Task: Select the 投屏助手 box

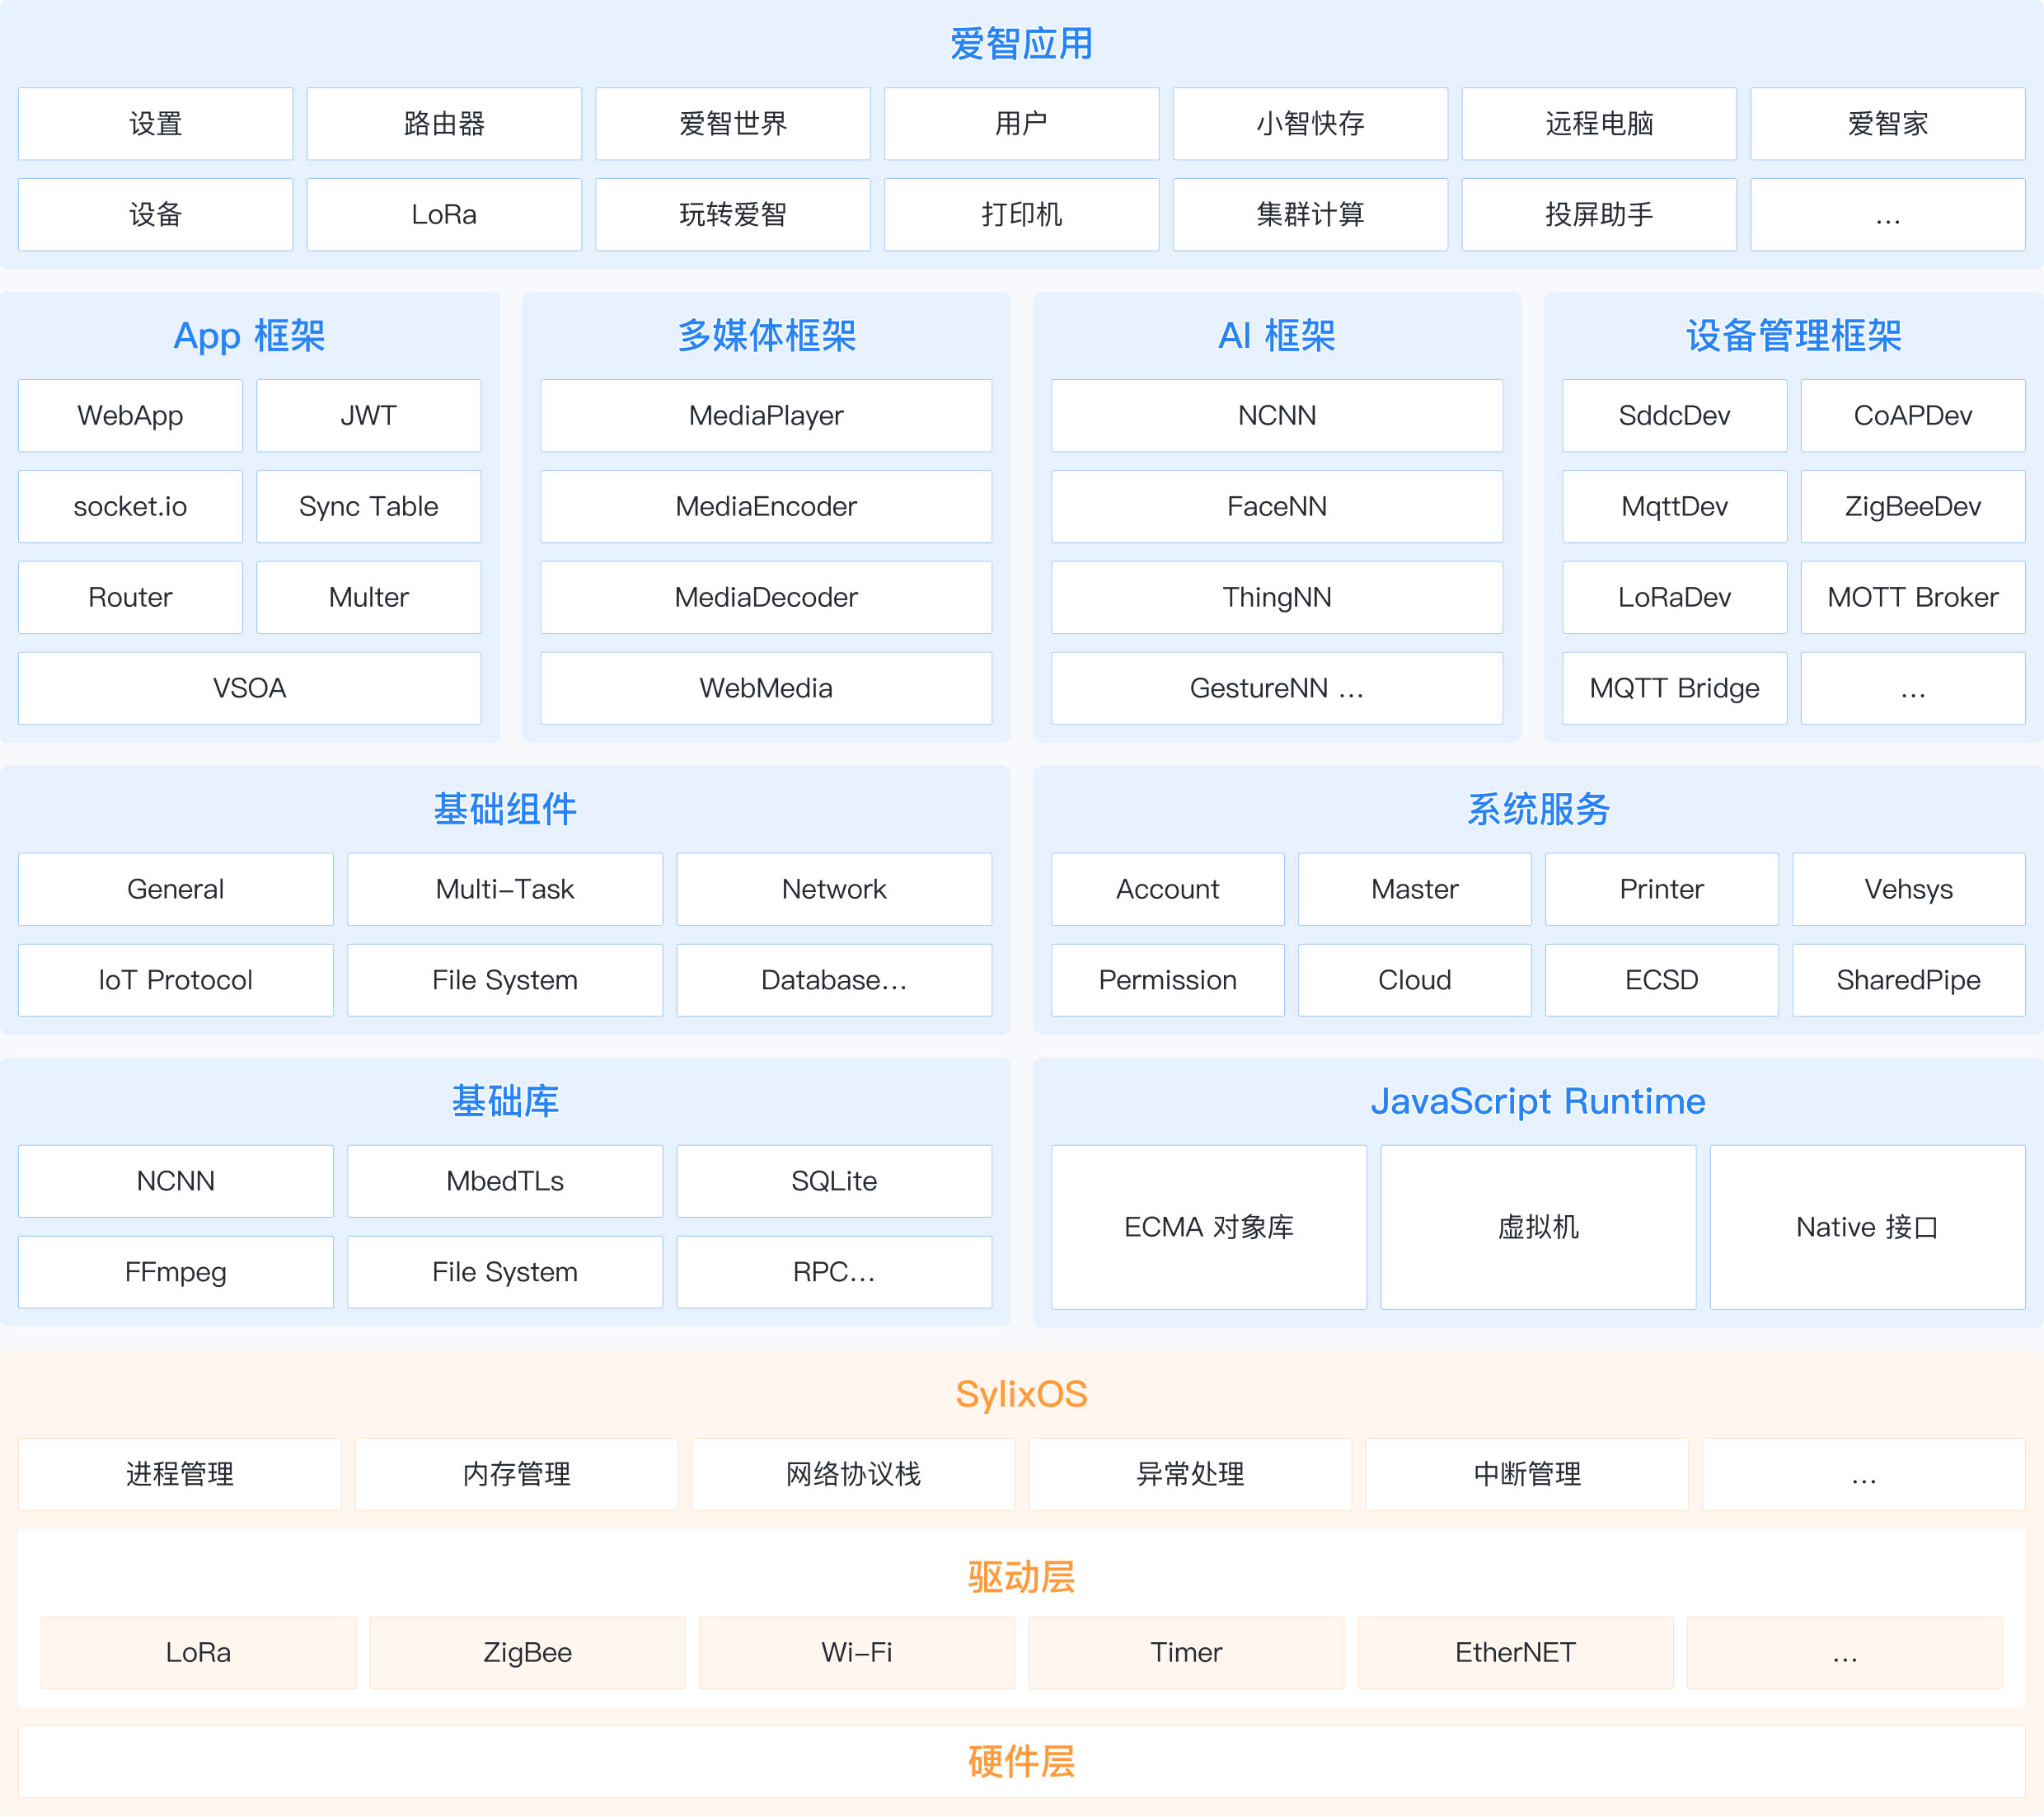Action: [1599, 215]
